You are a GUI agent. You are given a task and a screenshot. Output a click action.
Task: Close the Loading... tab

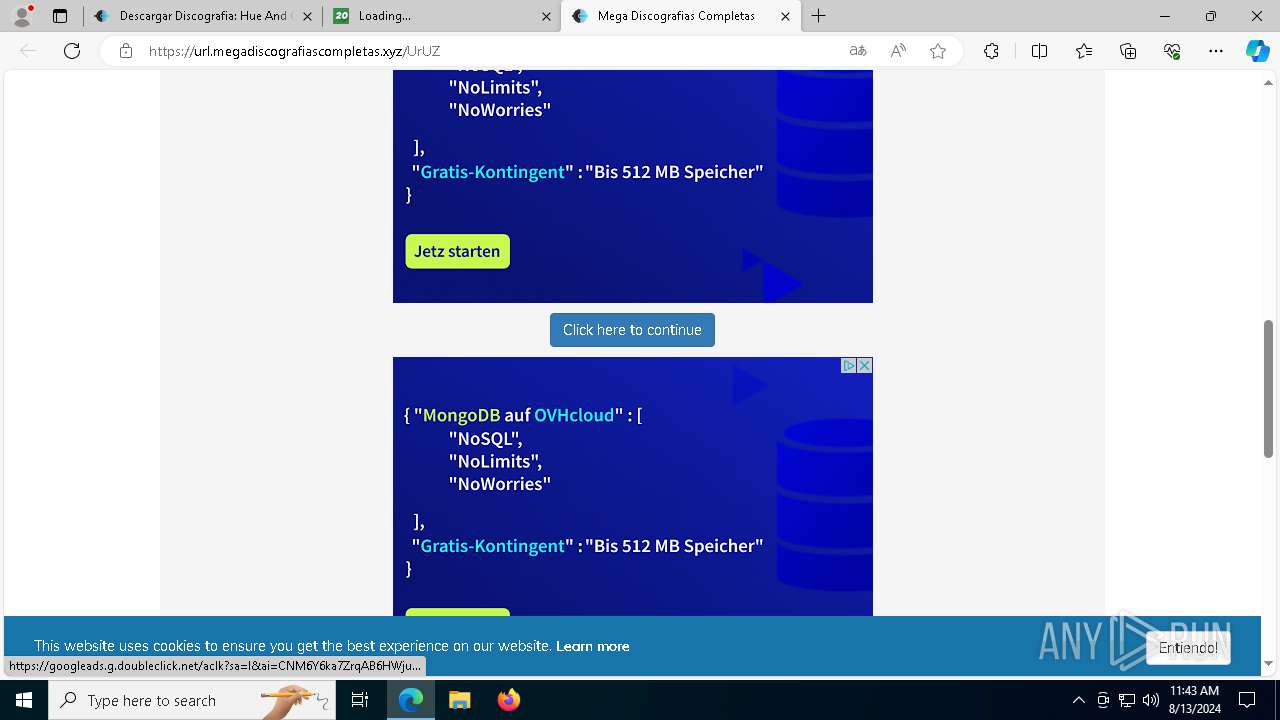[x=546, y=16]
